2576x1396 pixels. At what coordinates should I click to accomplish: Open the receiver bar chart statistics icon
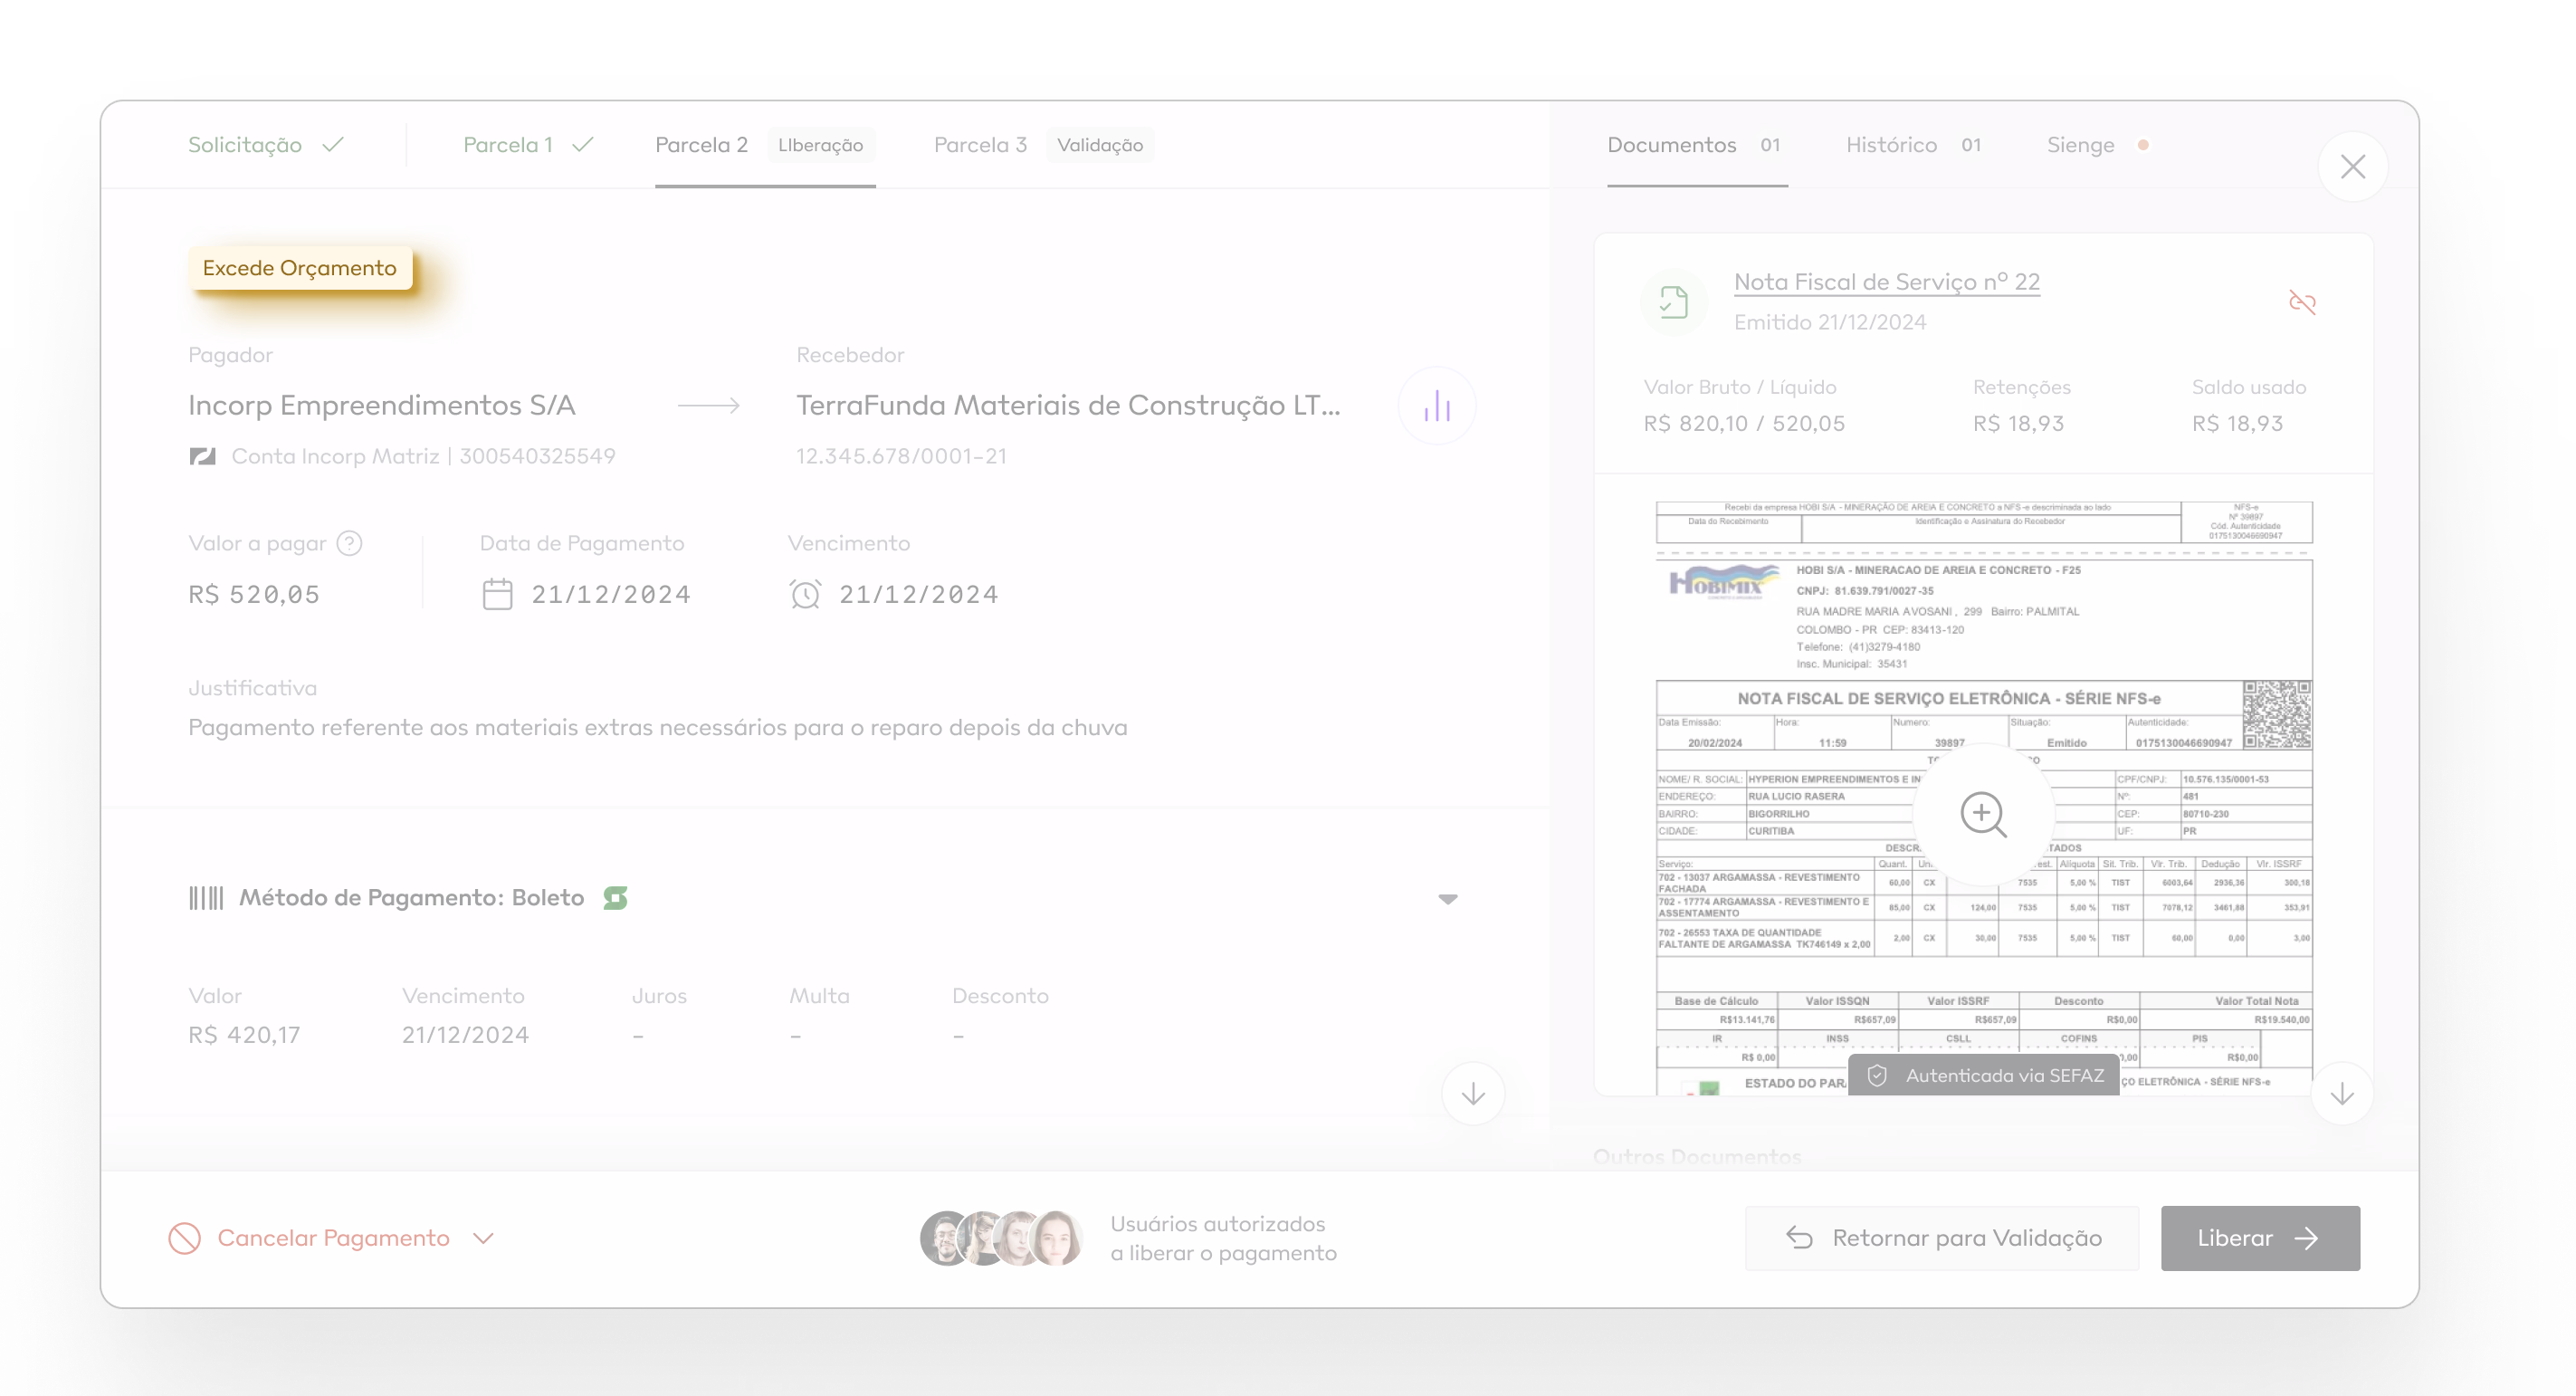click(1437, 406)
